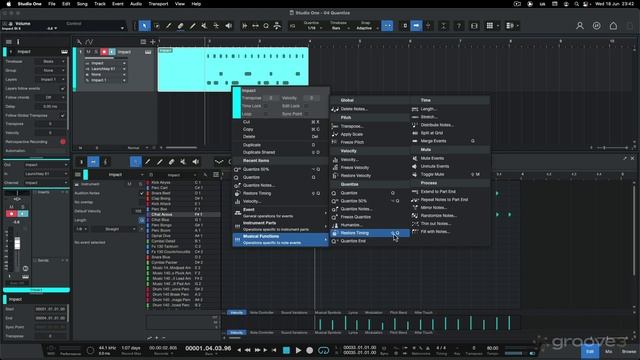The width and height of the screenshot is (640, 360).
Task: Click the Browse button at bottom right
Action: [629, 351]
